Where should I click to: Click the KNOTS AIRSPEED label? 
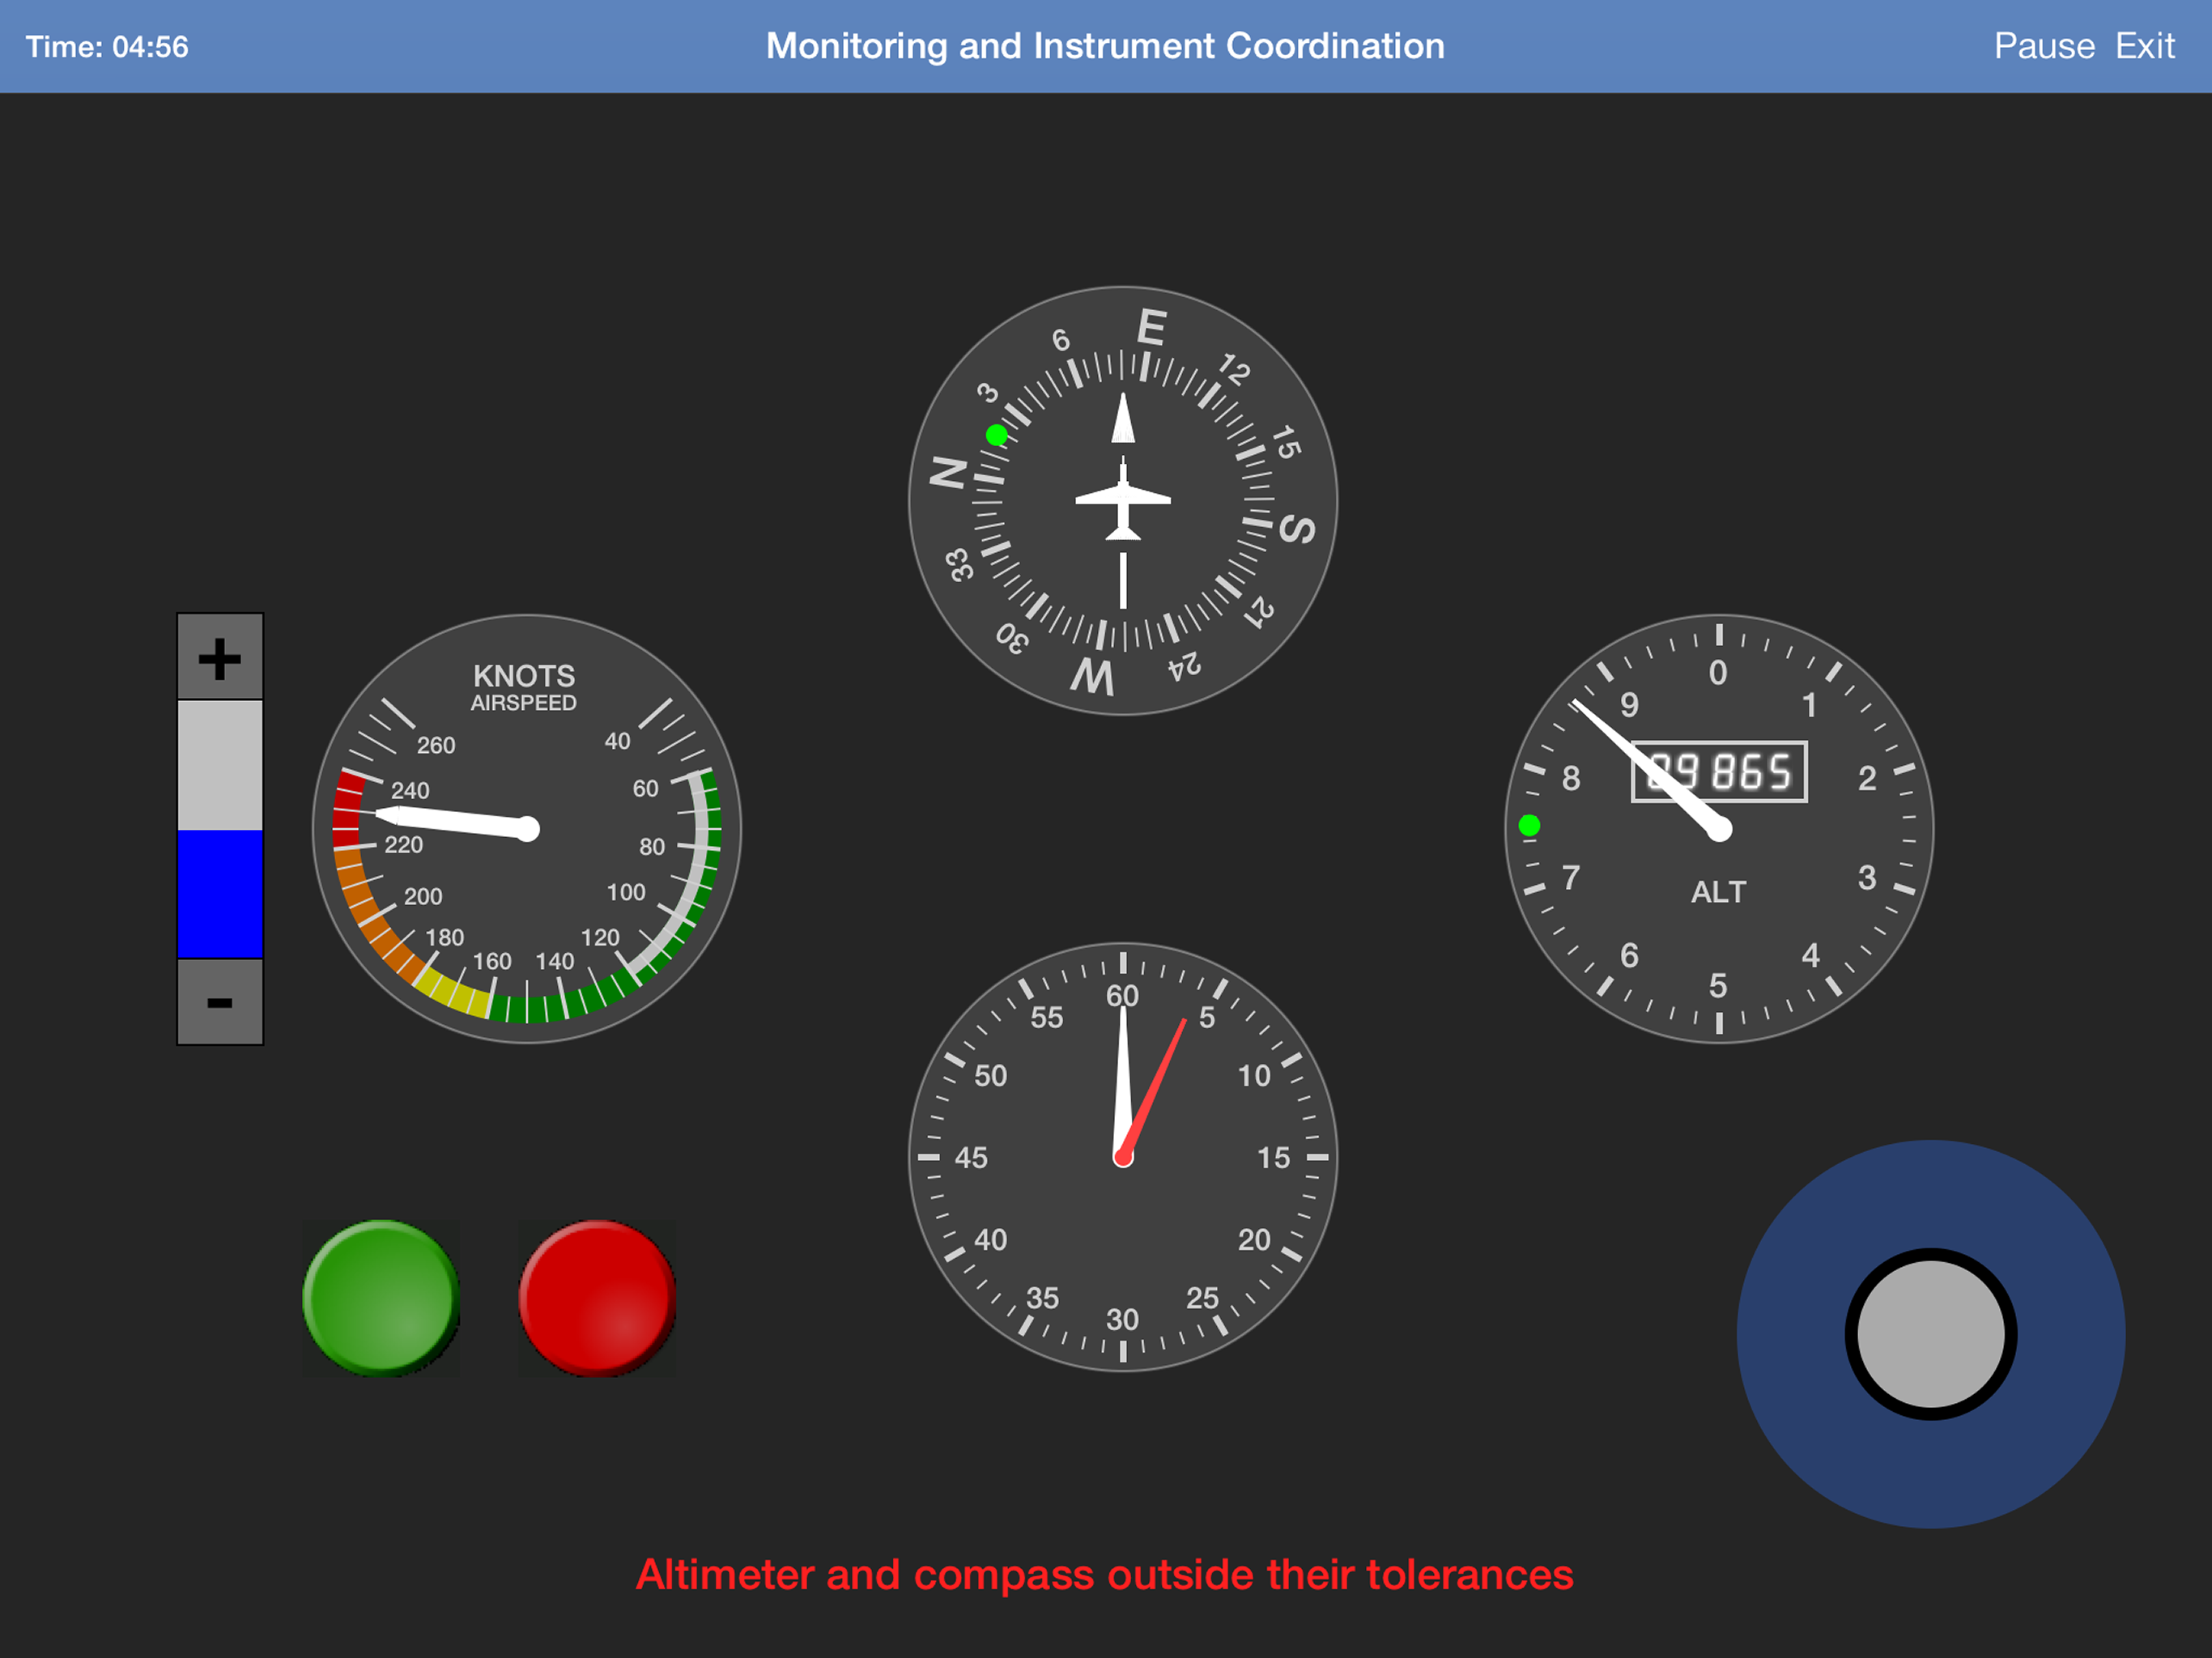click(x=524, y=688)
